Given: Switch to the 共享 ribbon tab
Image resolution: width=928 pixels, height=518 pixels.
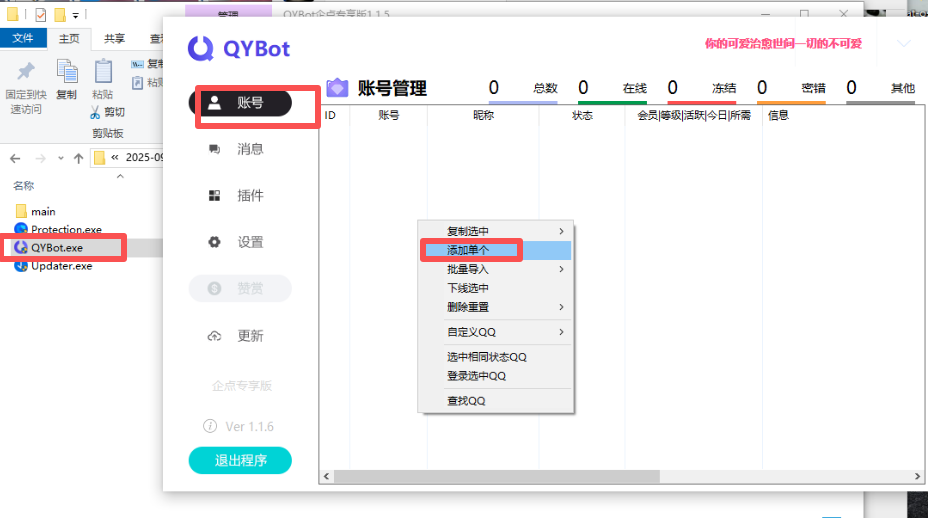Looking at the screenshot, I should tap(115, 39).
